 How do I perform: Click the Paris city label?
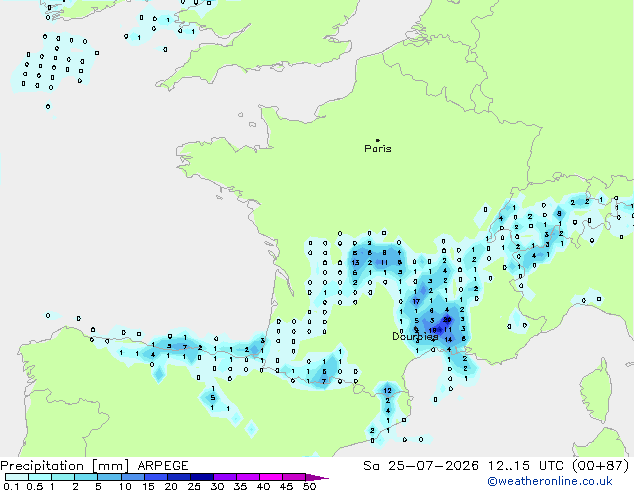378,149
